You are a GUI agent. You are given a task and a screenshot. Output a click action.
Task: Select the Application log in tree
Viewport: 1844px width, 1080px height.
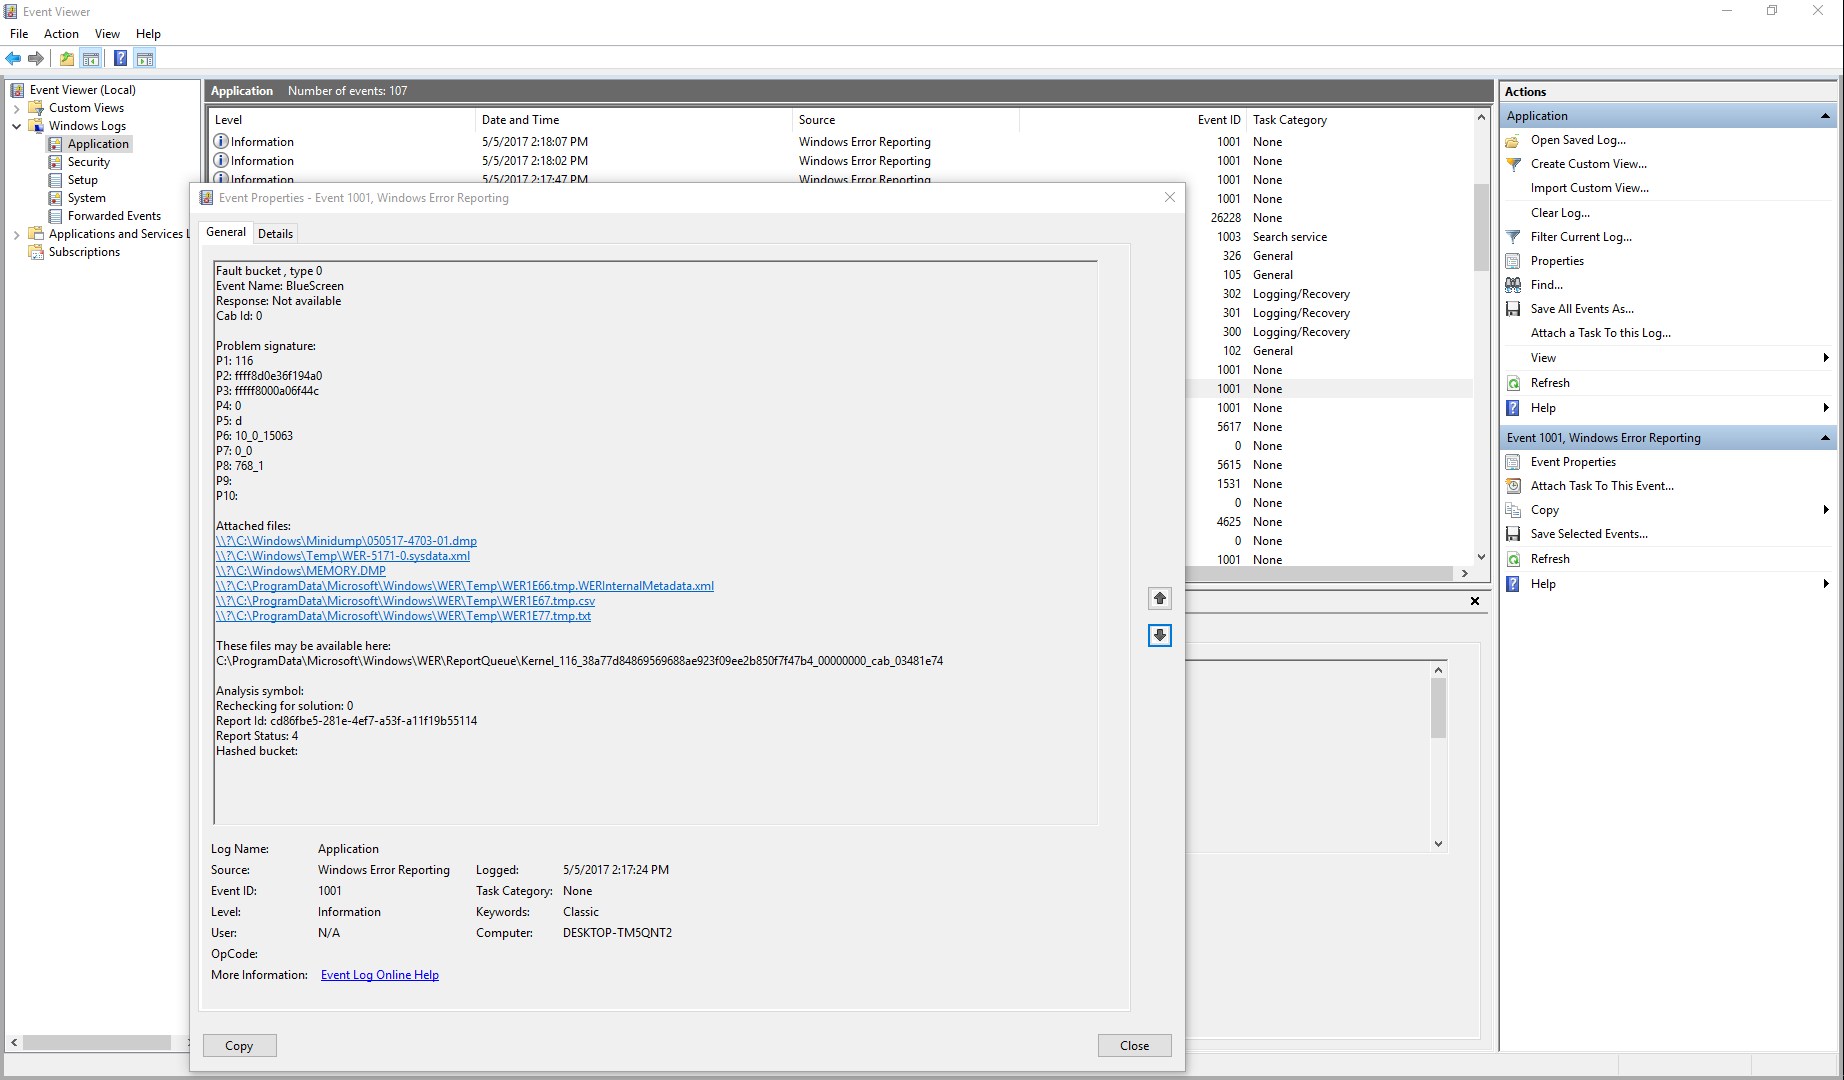98,144
